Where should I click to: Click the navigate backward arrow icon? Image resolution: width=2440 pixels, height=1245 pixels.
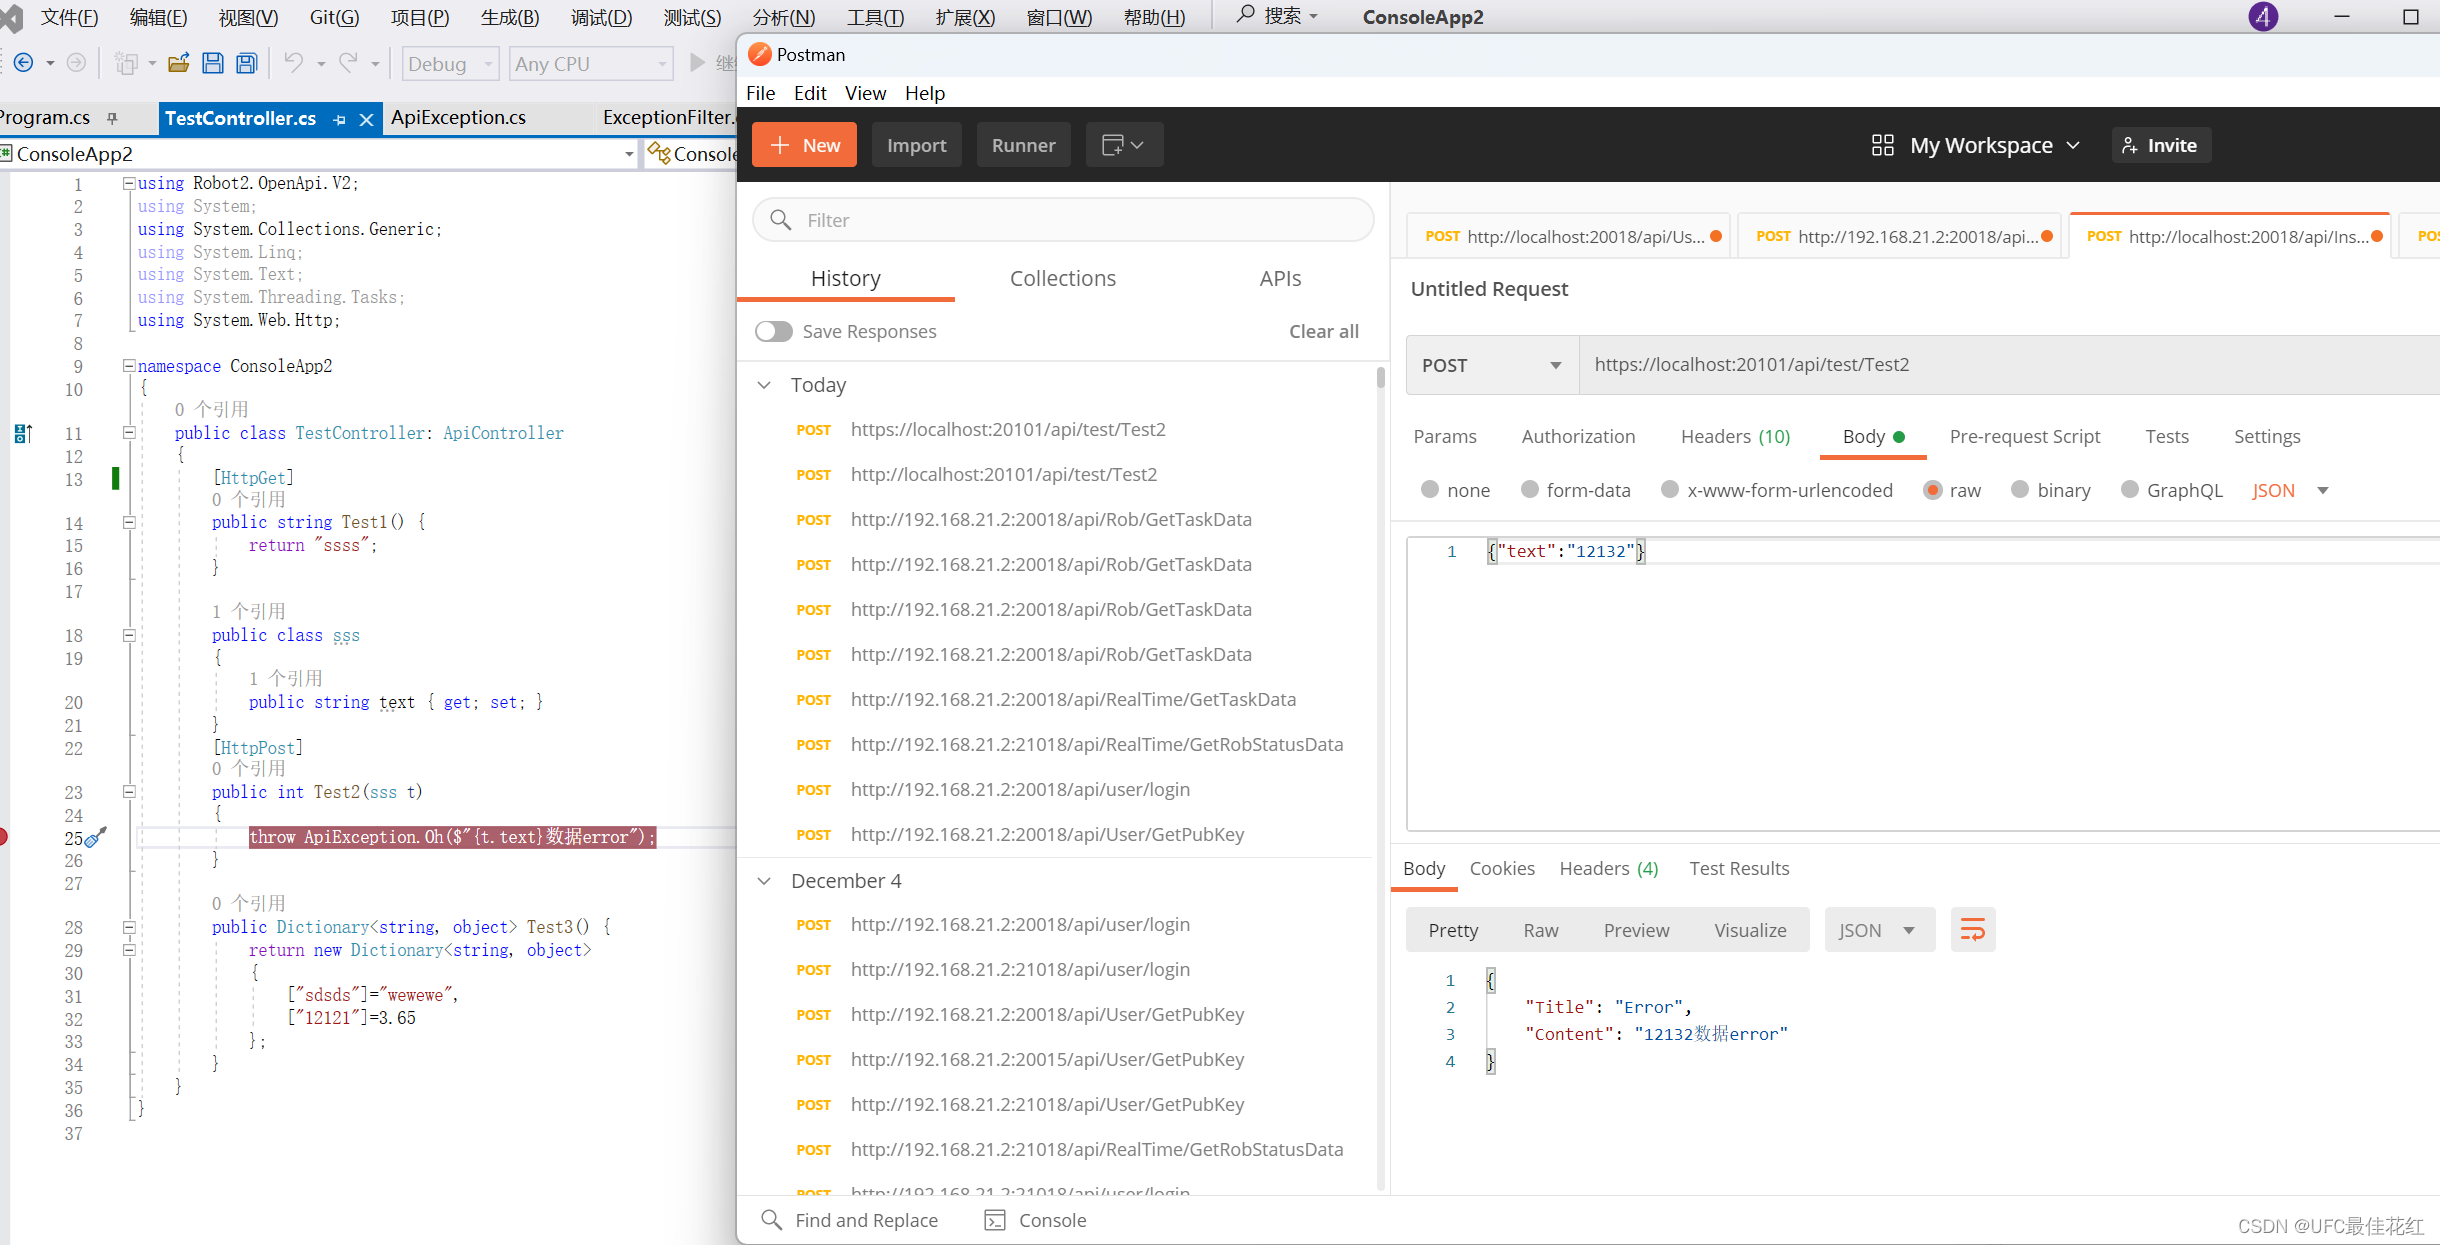point(24,64)
